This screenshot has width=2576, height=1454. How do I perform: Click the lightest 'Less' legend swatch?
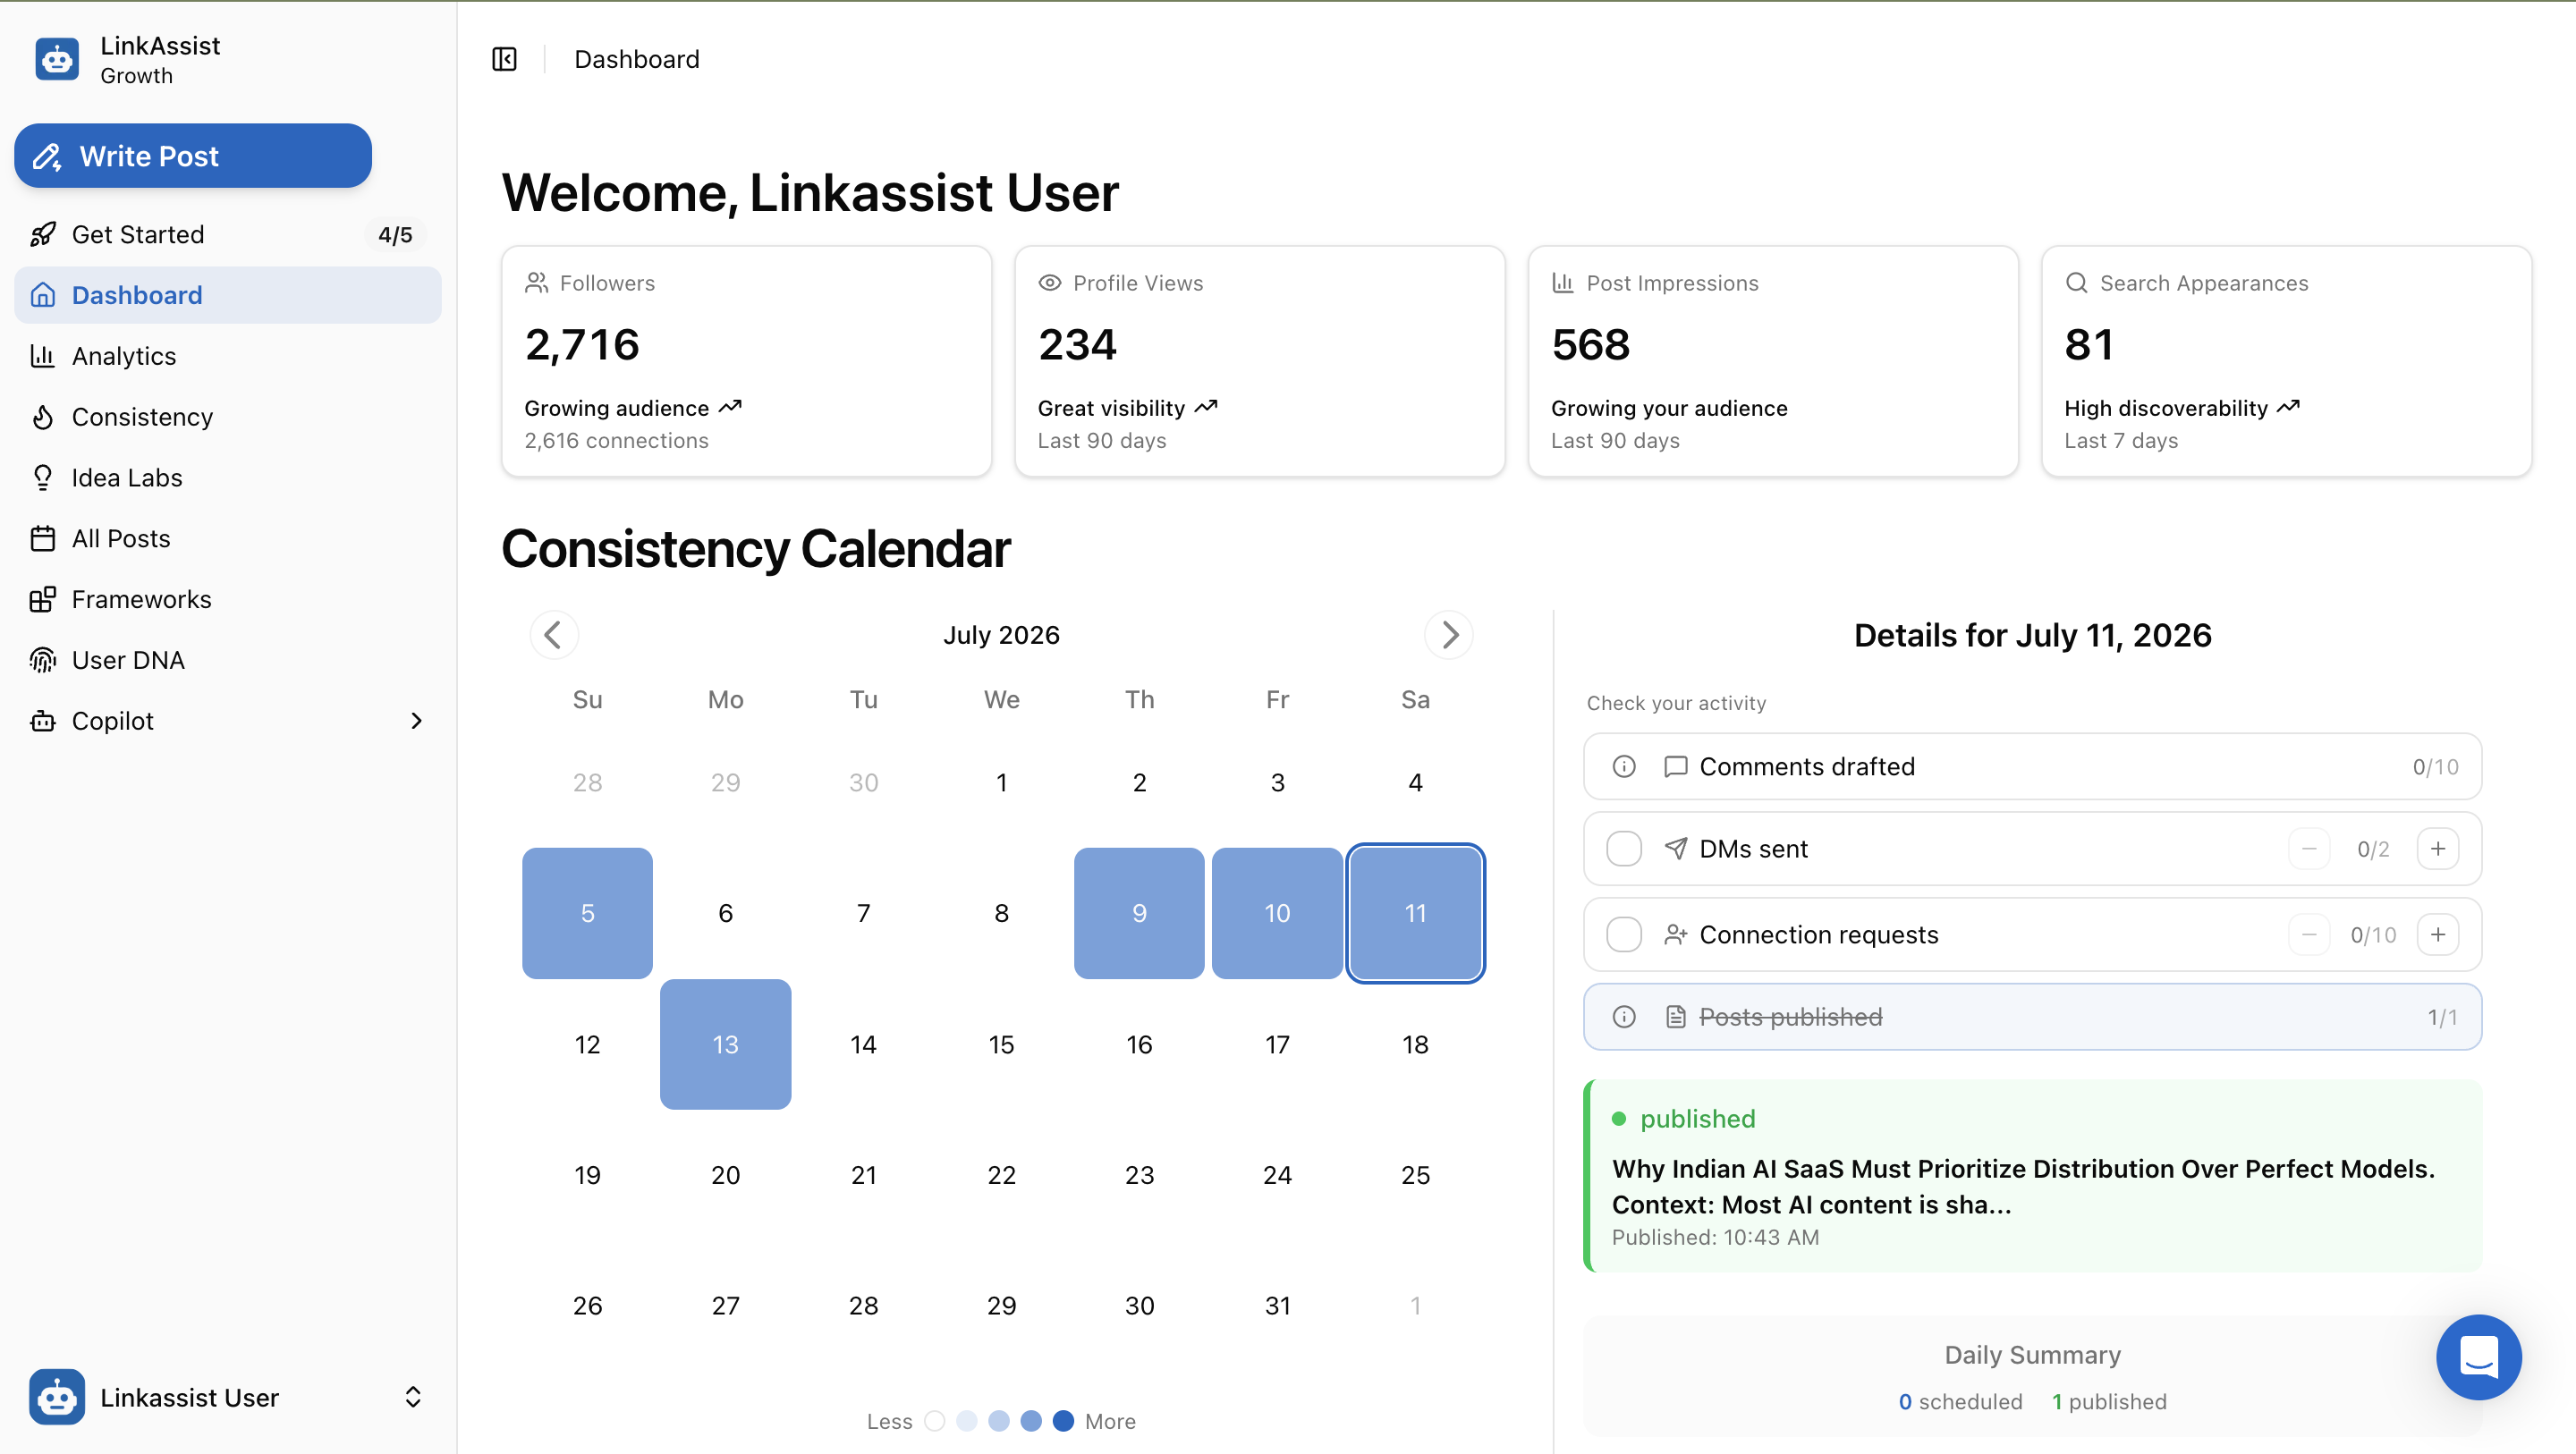(x=934, y=1421)
